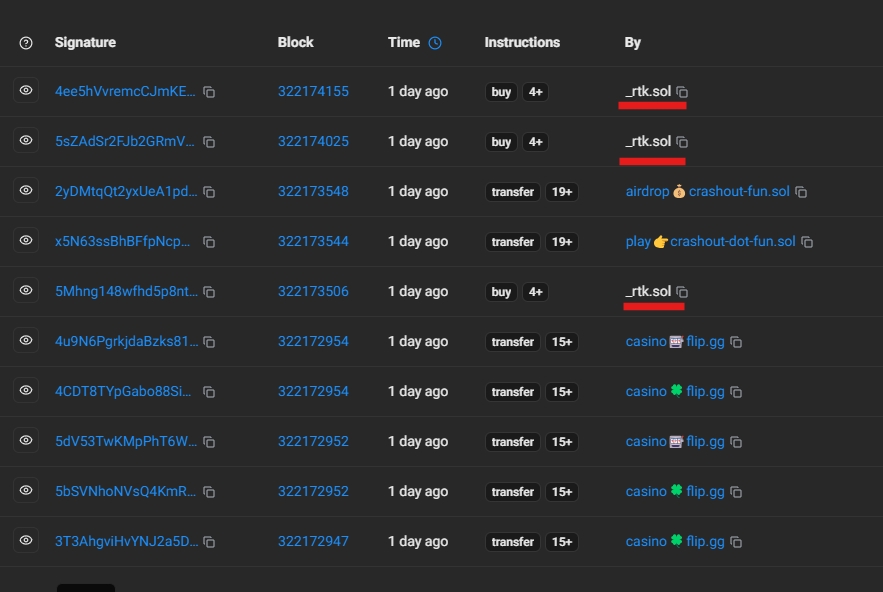Copy the play crashout-dot-fun.sol address

[x=807, y=242]
